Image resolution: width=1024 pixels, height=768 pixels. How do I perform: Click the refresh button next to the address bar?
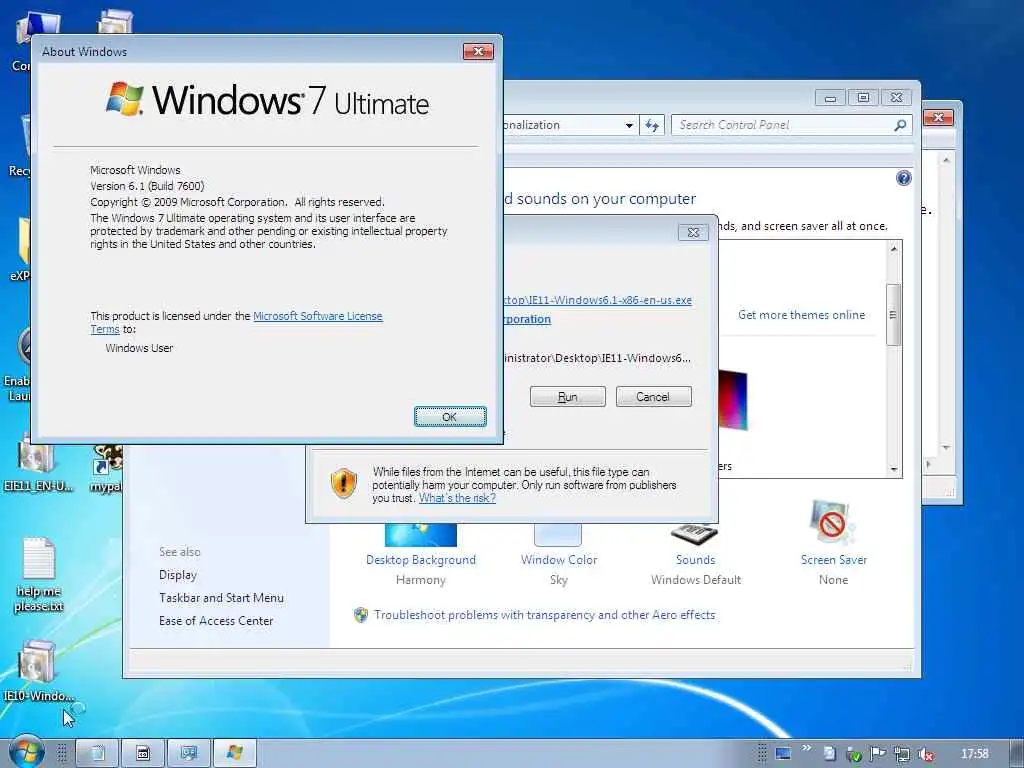[x=652, y=125]
